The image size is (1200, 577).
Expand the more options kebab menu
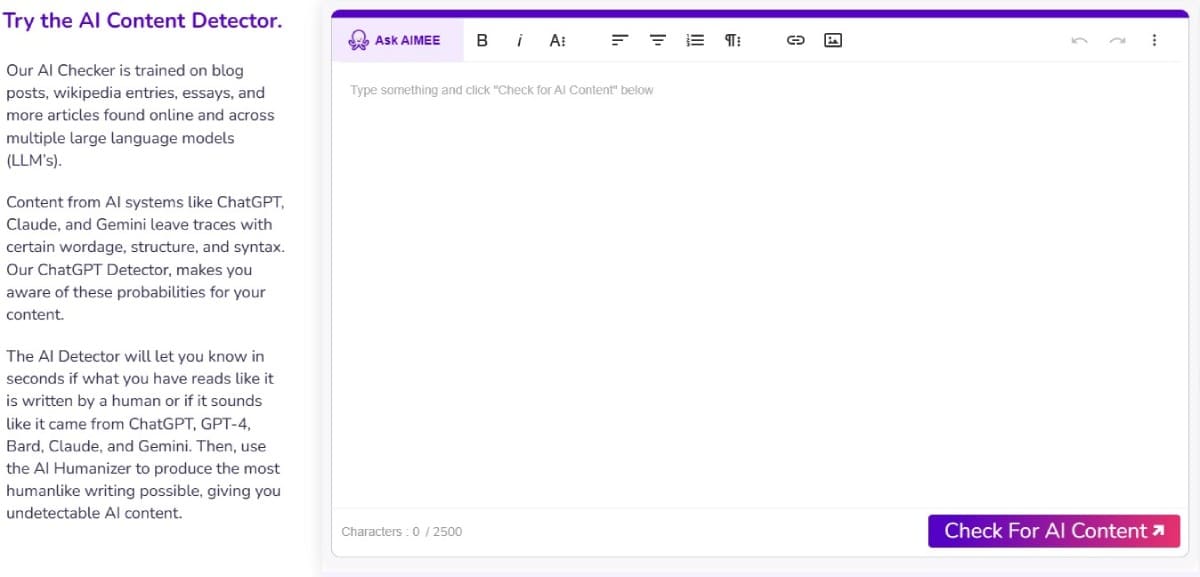point(1154,41)
